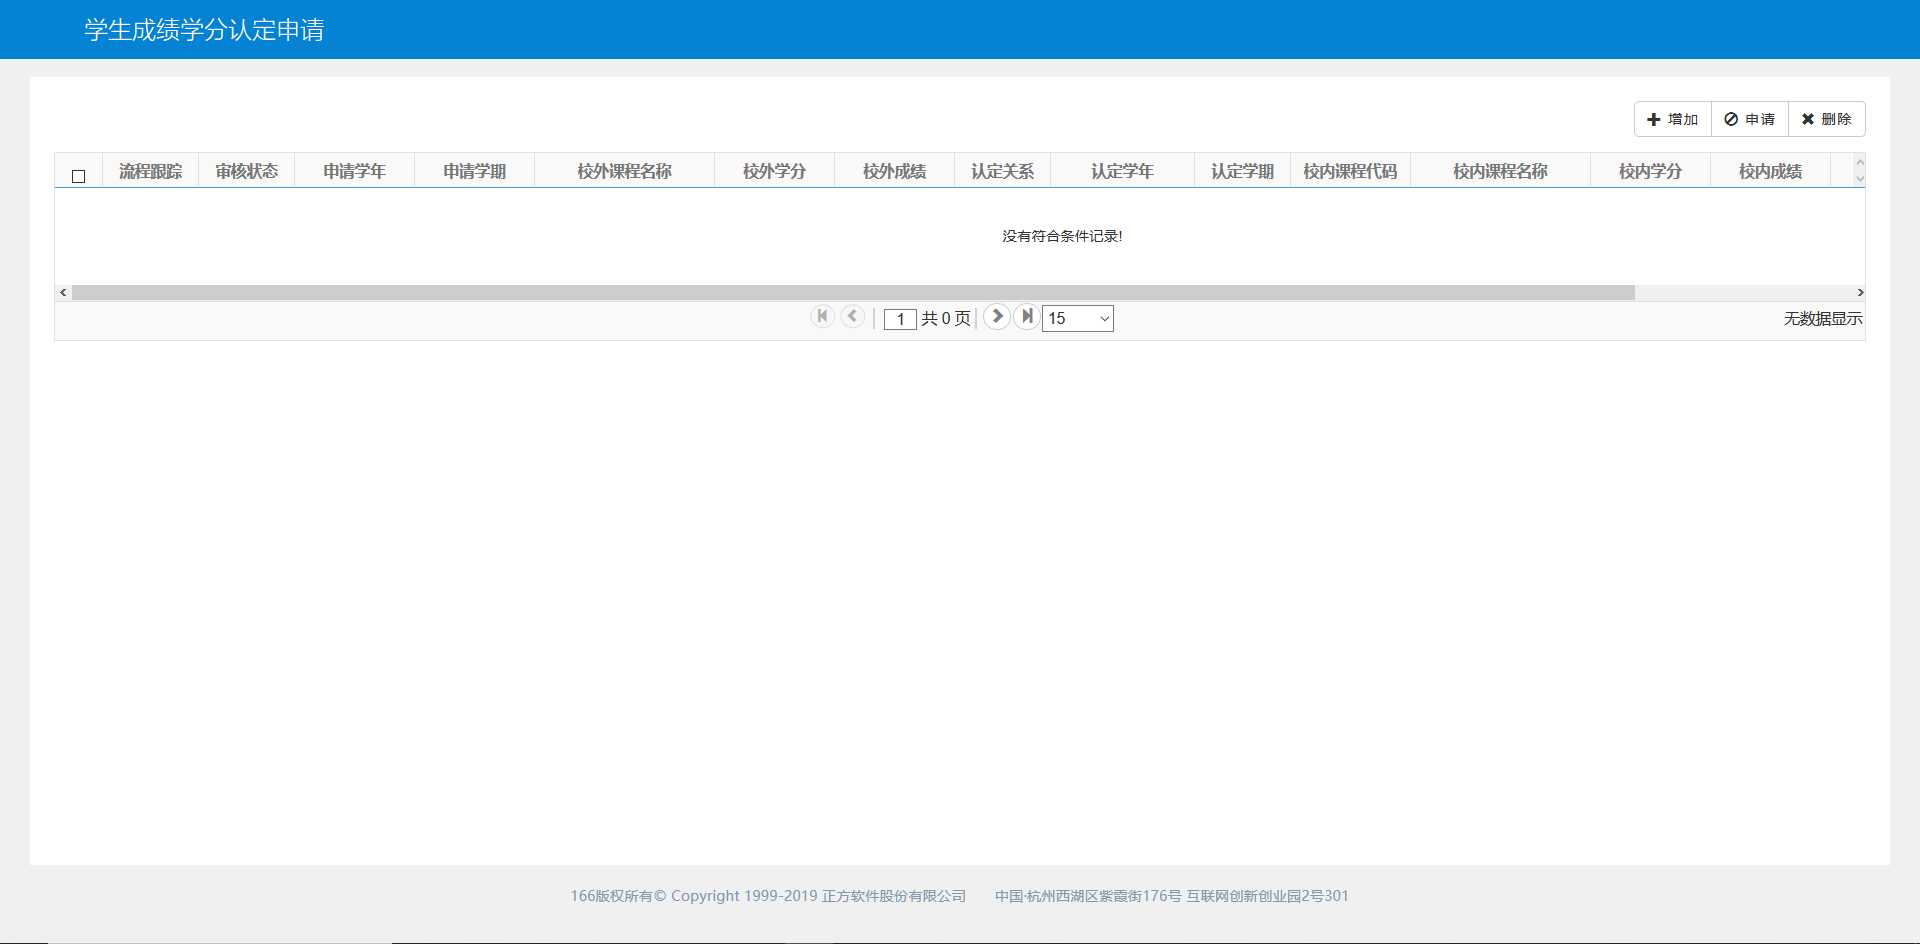Viewport: 1920px width, 944px height.
Task: Click the 申请 apply button
Action: click(x=1750, y=119)
